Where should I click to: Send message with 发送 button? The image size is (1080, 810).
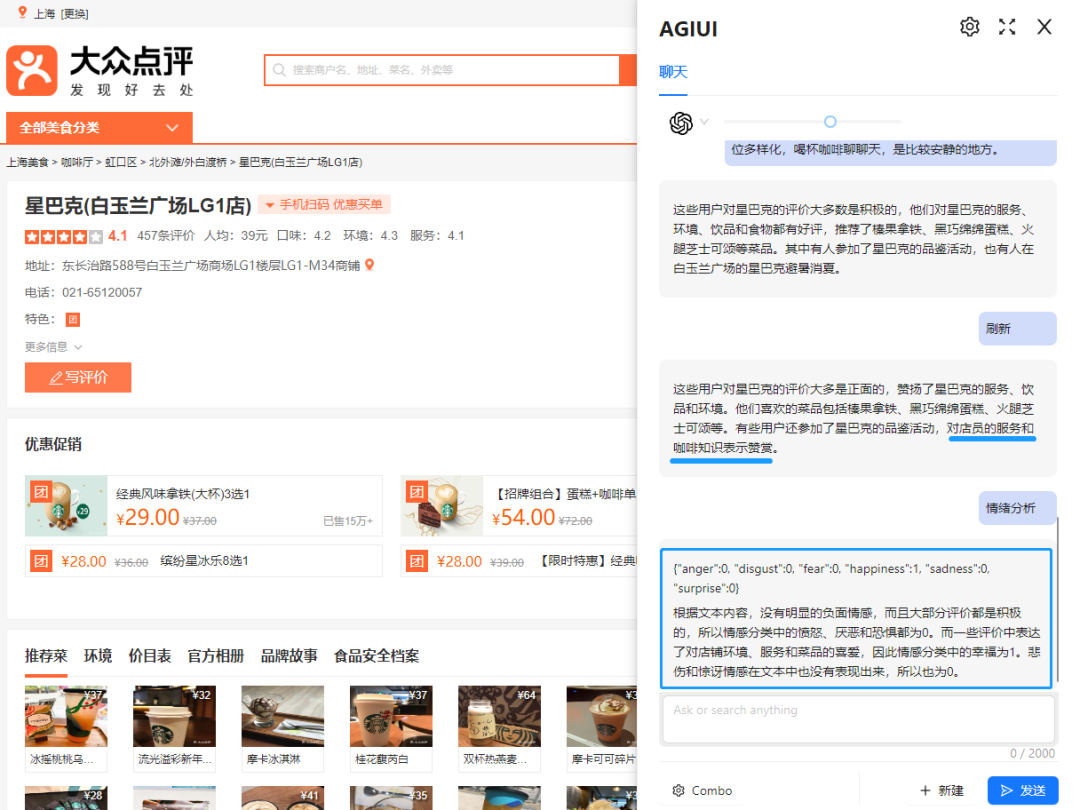pos(1022,791)
